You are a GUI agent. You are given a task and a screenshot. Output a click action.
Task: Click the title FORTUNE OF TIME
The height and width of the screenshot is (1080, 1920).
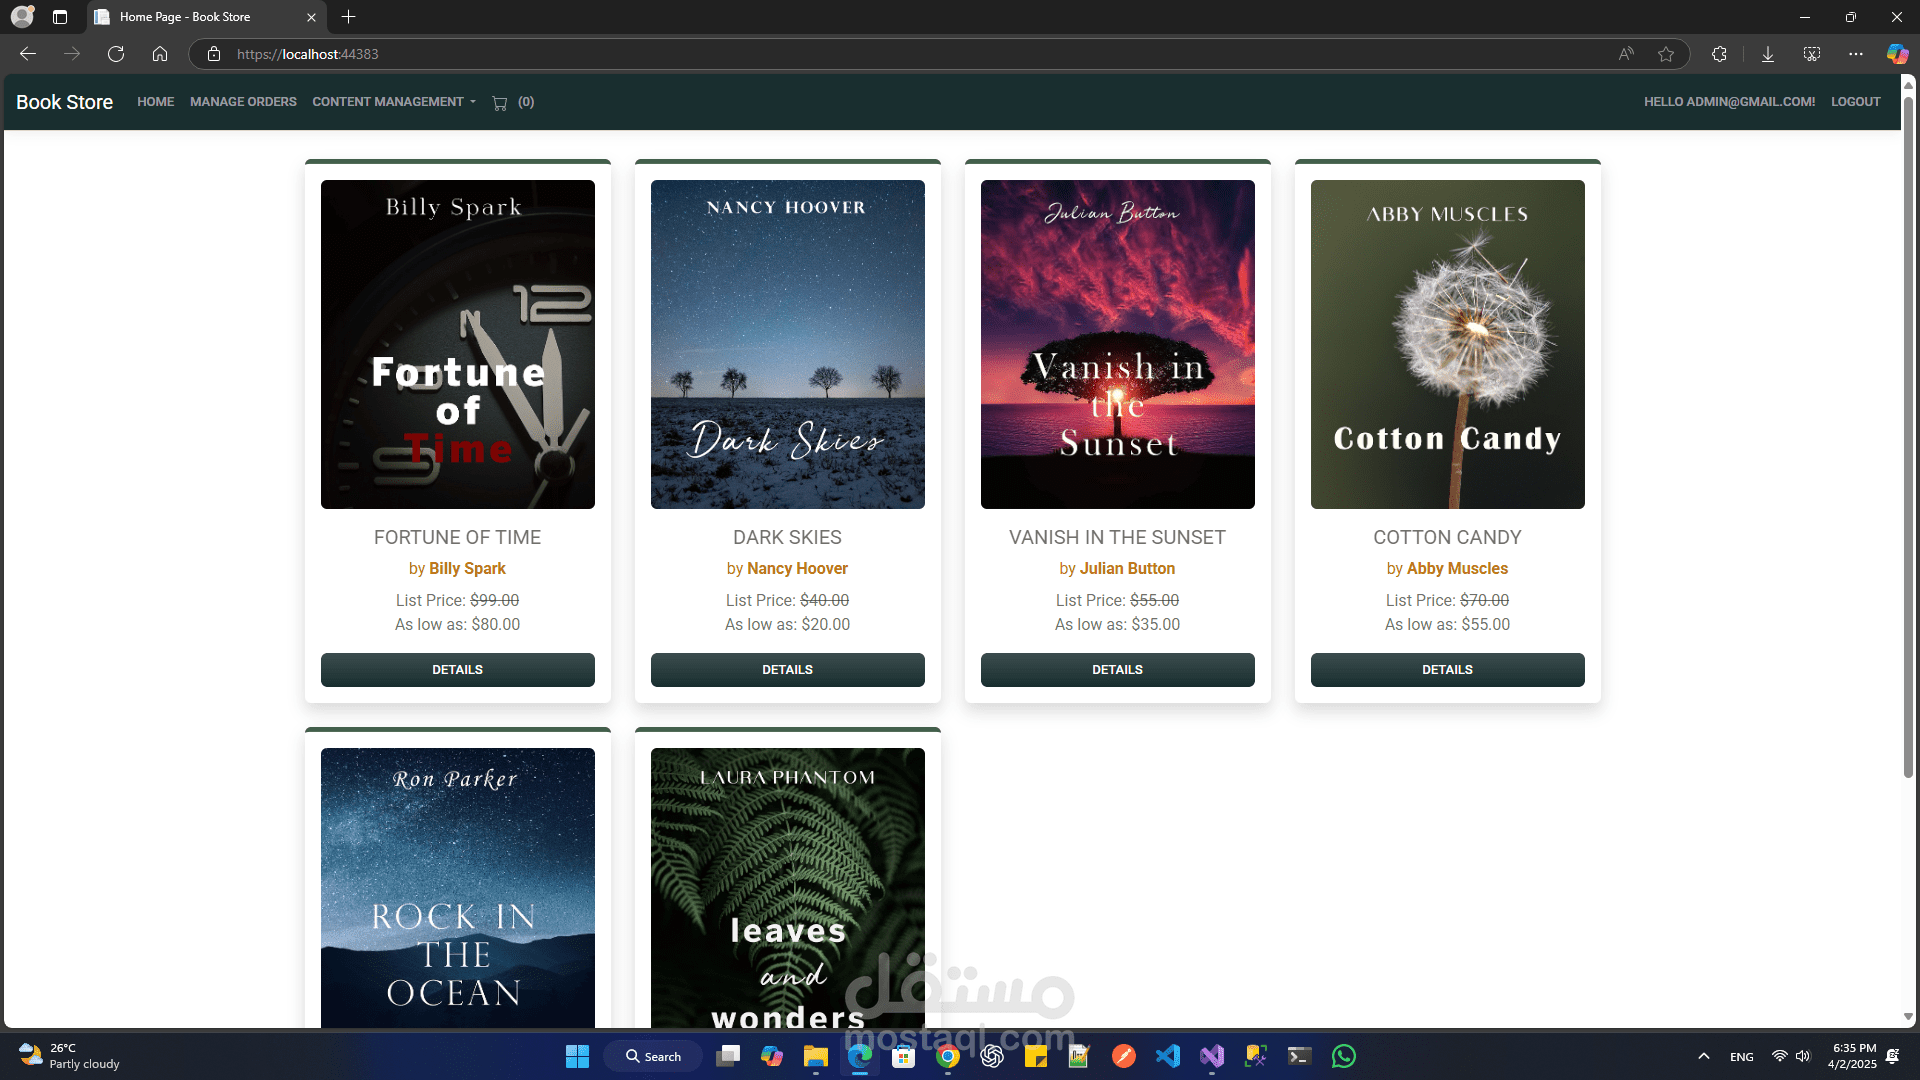pos(458,537)
